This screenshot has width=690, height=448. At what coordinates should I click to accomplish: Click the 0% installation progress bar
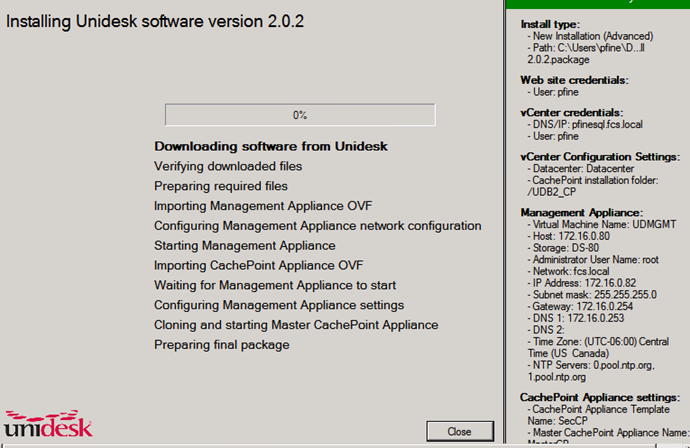point(299,115)
